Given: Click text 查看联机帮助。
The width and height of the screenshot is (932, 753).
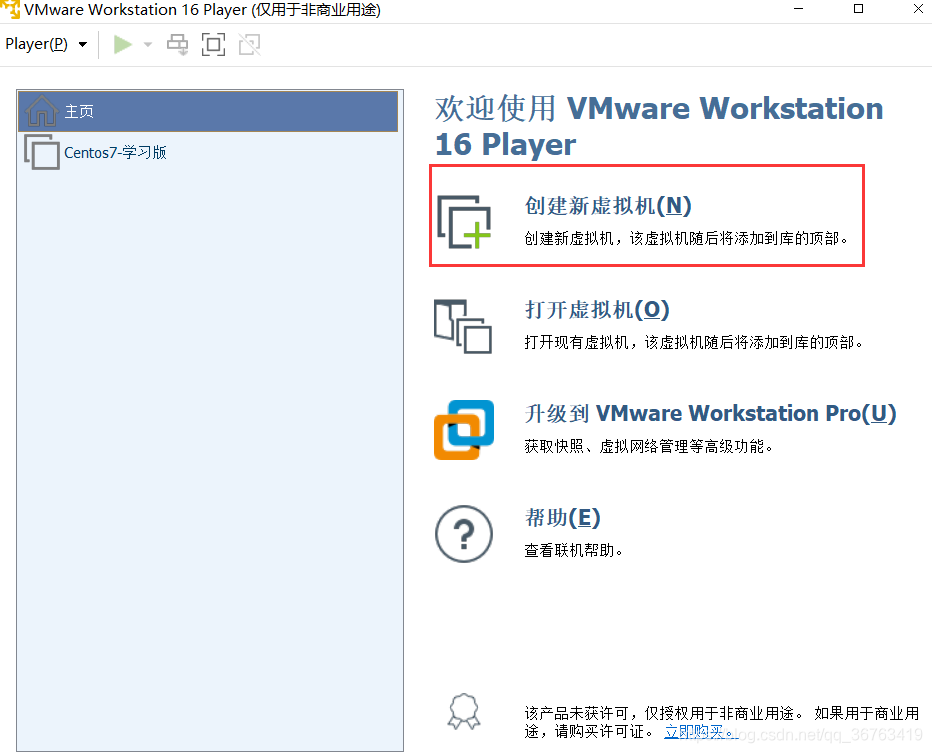Looking at the screenshot, I should (574, 550).
